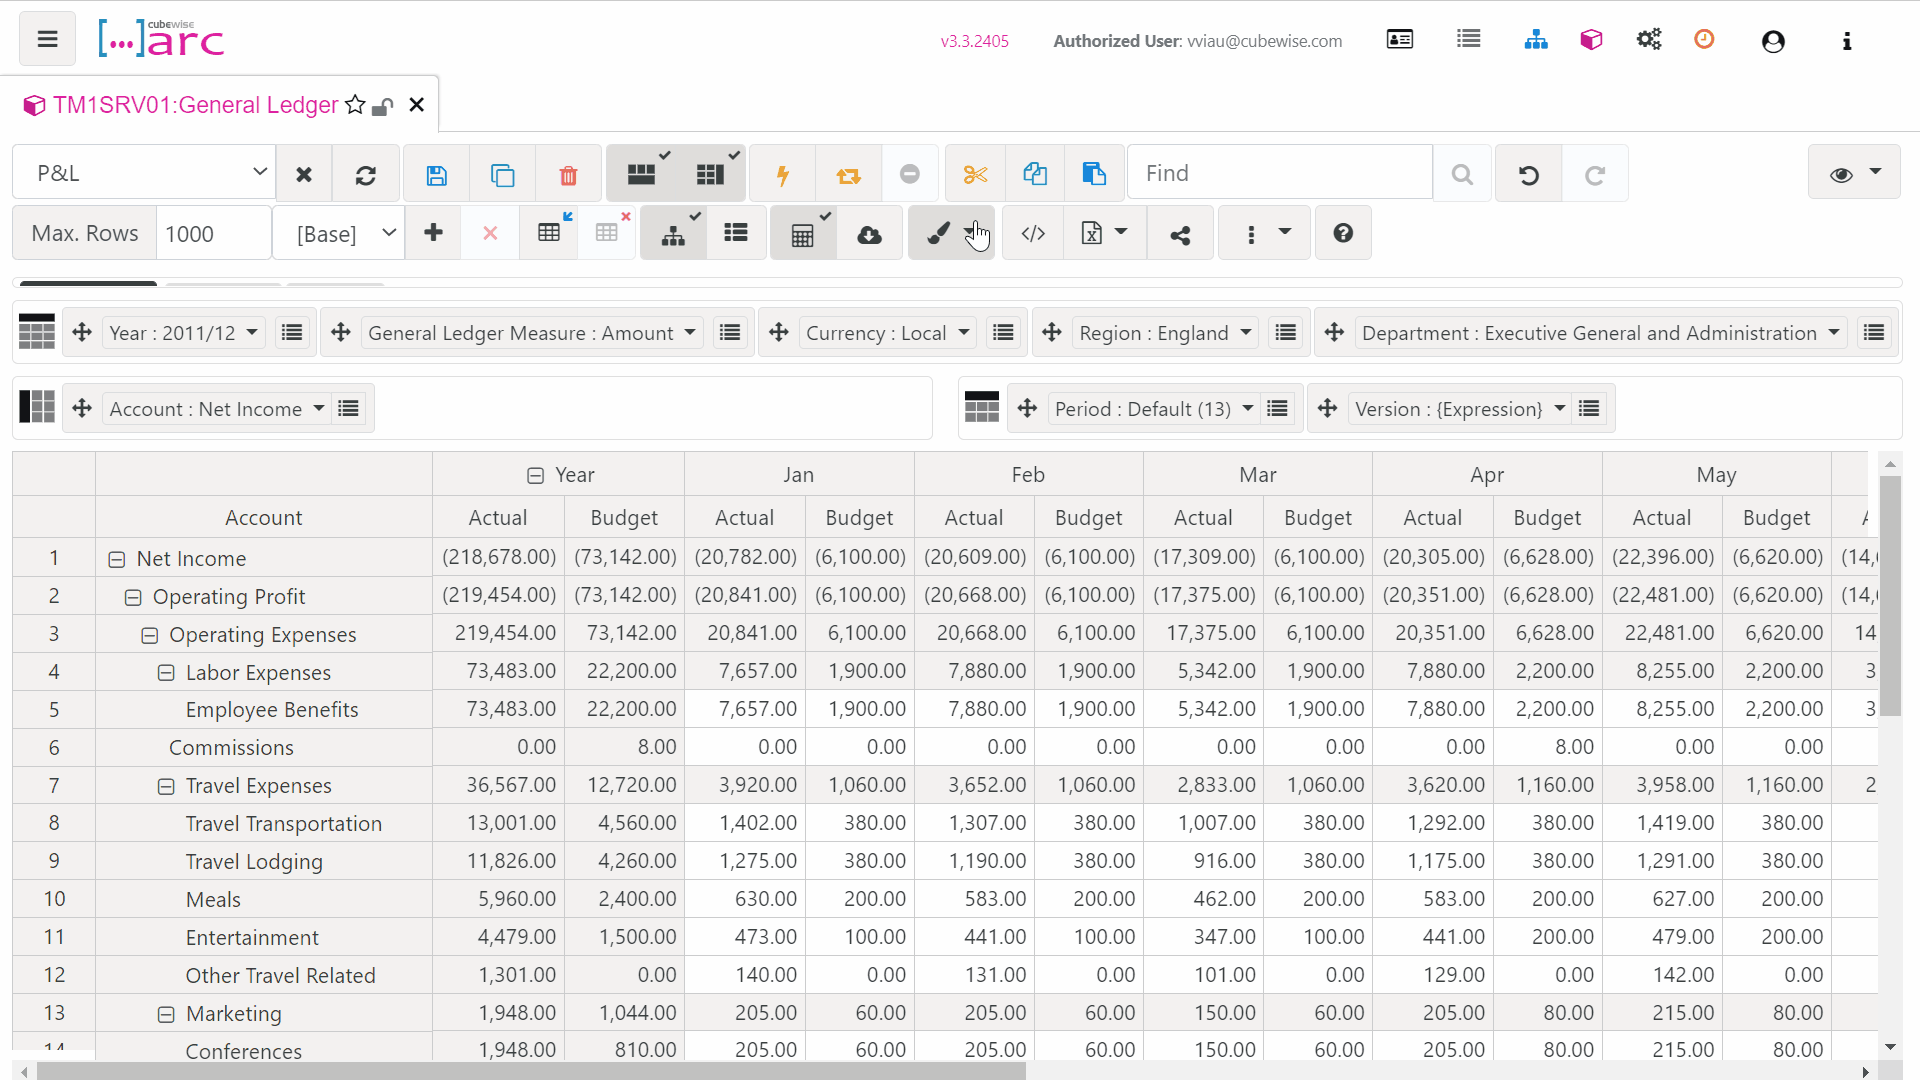
Task: Collapse the Operating Expenses row
Action: (x=150, y=636)
